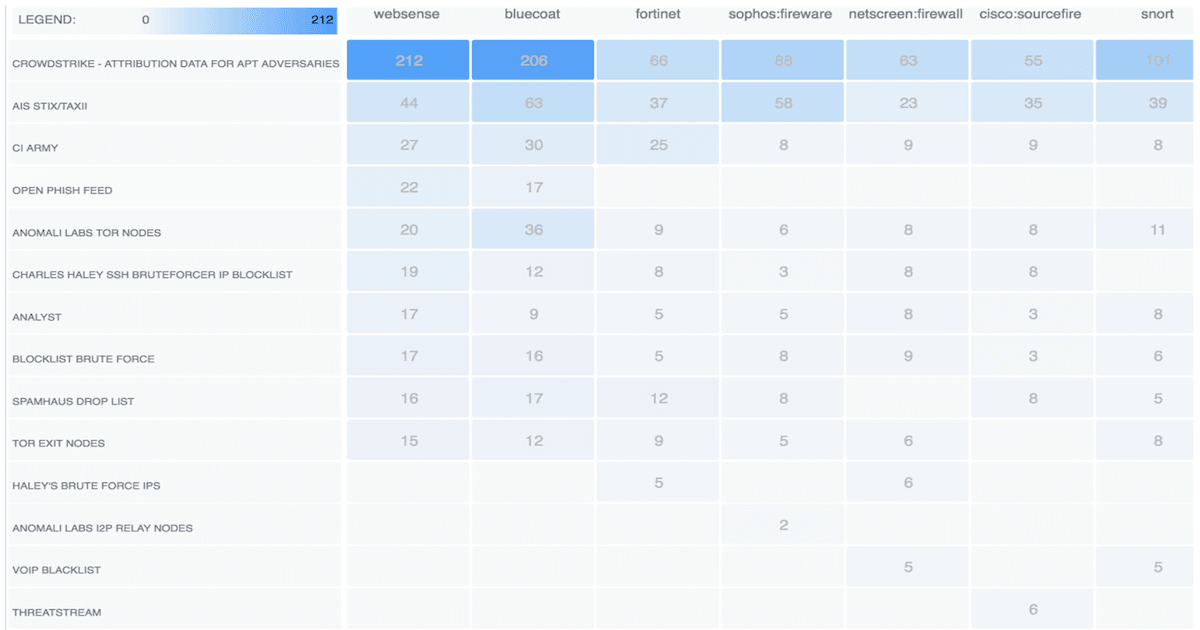Open Blocklist Brute Force snort cell 6
This screenshot has height=630, width=1200.
point(1147,356)
